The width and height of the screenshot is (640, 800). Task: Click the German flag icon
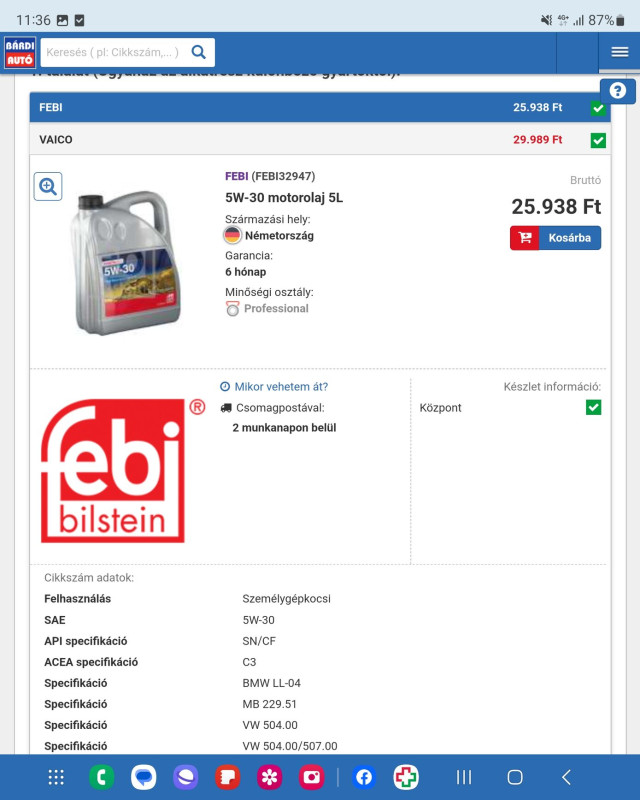pyautogui.click(x=232, y=235)
